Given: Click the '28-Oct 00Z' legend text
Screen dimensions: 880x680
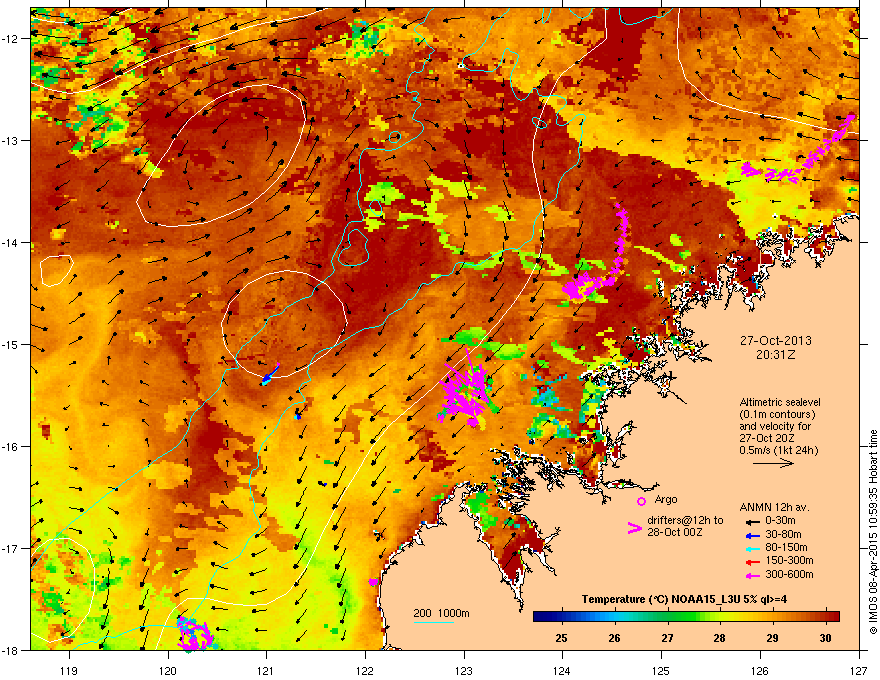Looking at the screenshot, I should [675, 532].
